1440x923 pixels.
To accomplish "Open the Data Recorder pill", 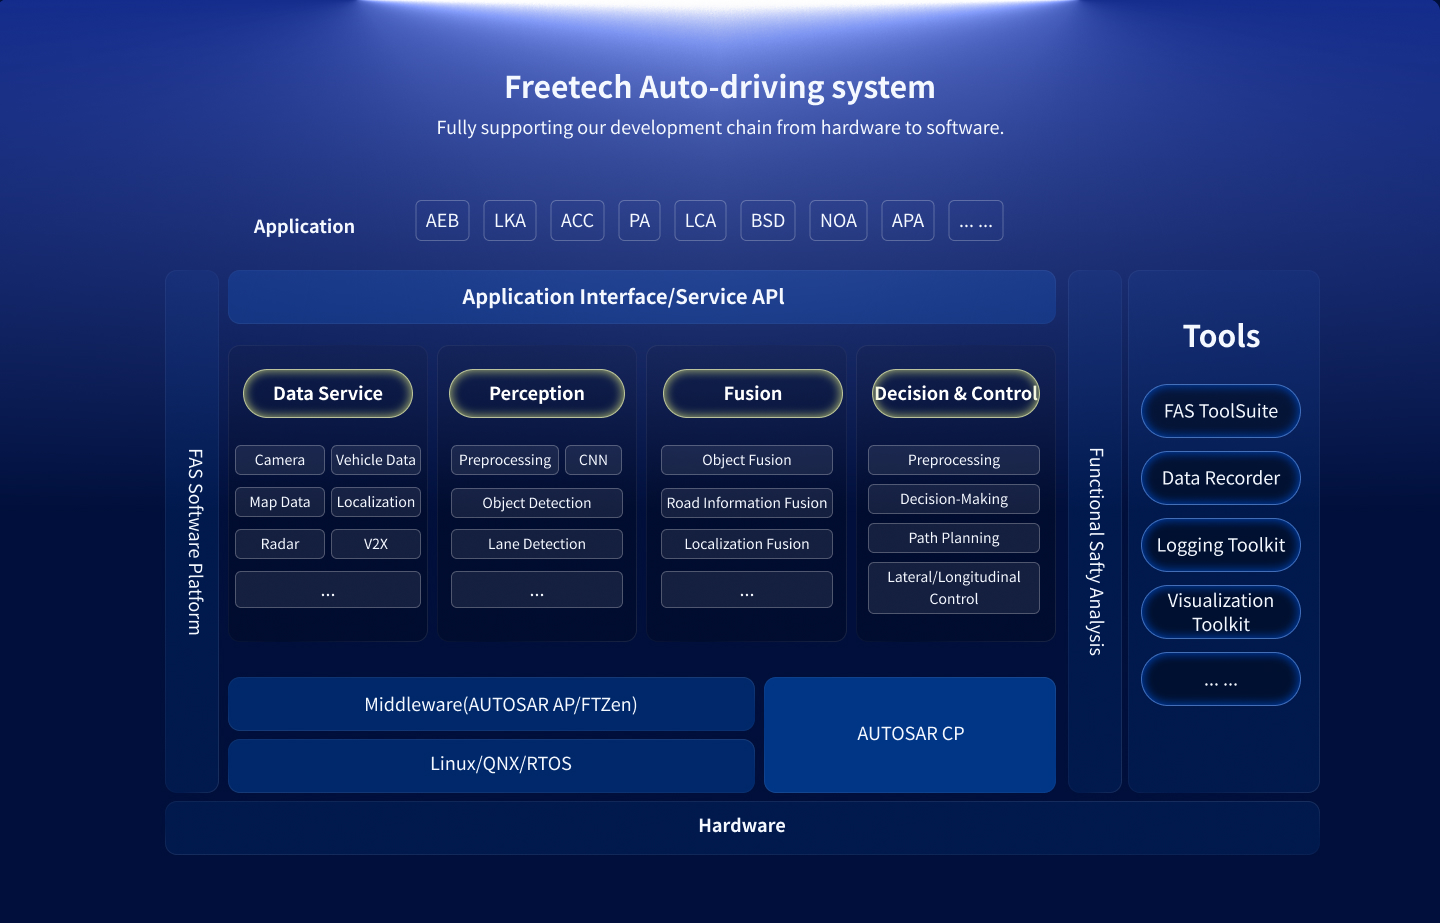I will (1221, 478).
